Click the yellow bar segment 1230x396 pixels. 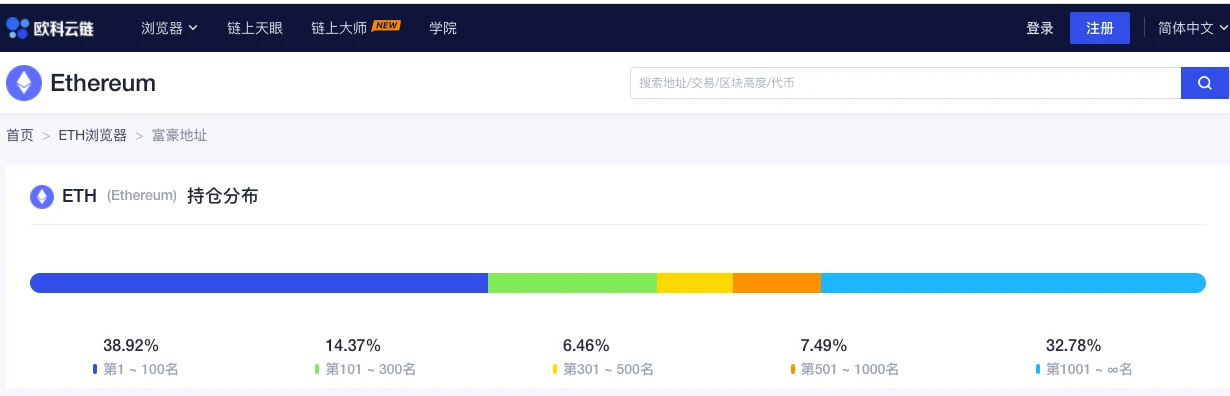695,283
